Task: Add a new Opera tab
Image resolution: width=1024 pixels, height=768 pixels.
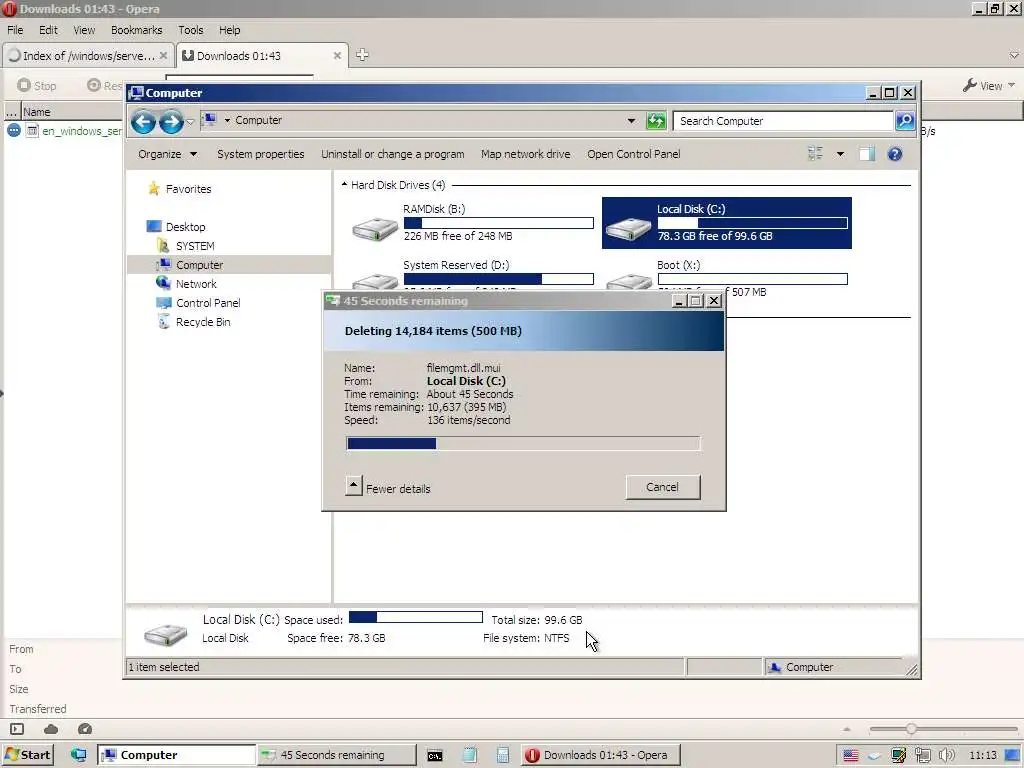Action: pyautogui.click(x=362, y=56)
